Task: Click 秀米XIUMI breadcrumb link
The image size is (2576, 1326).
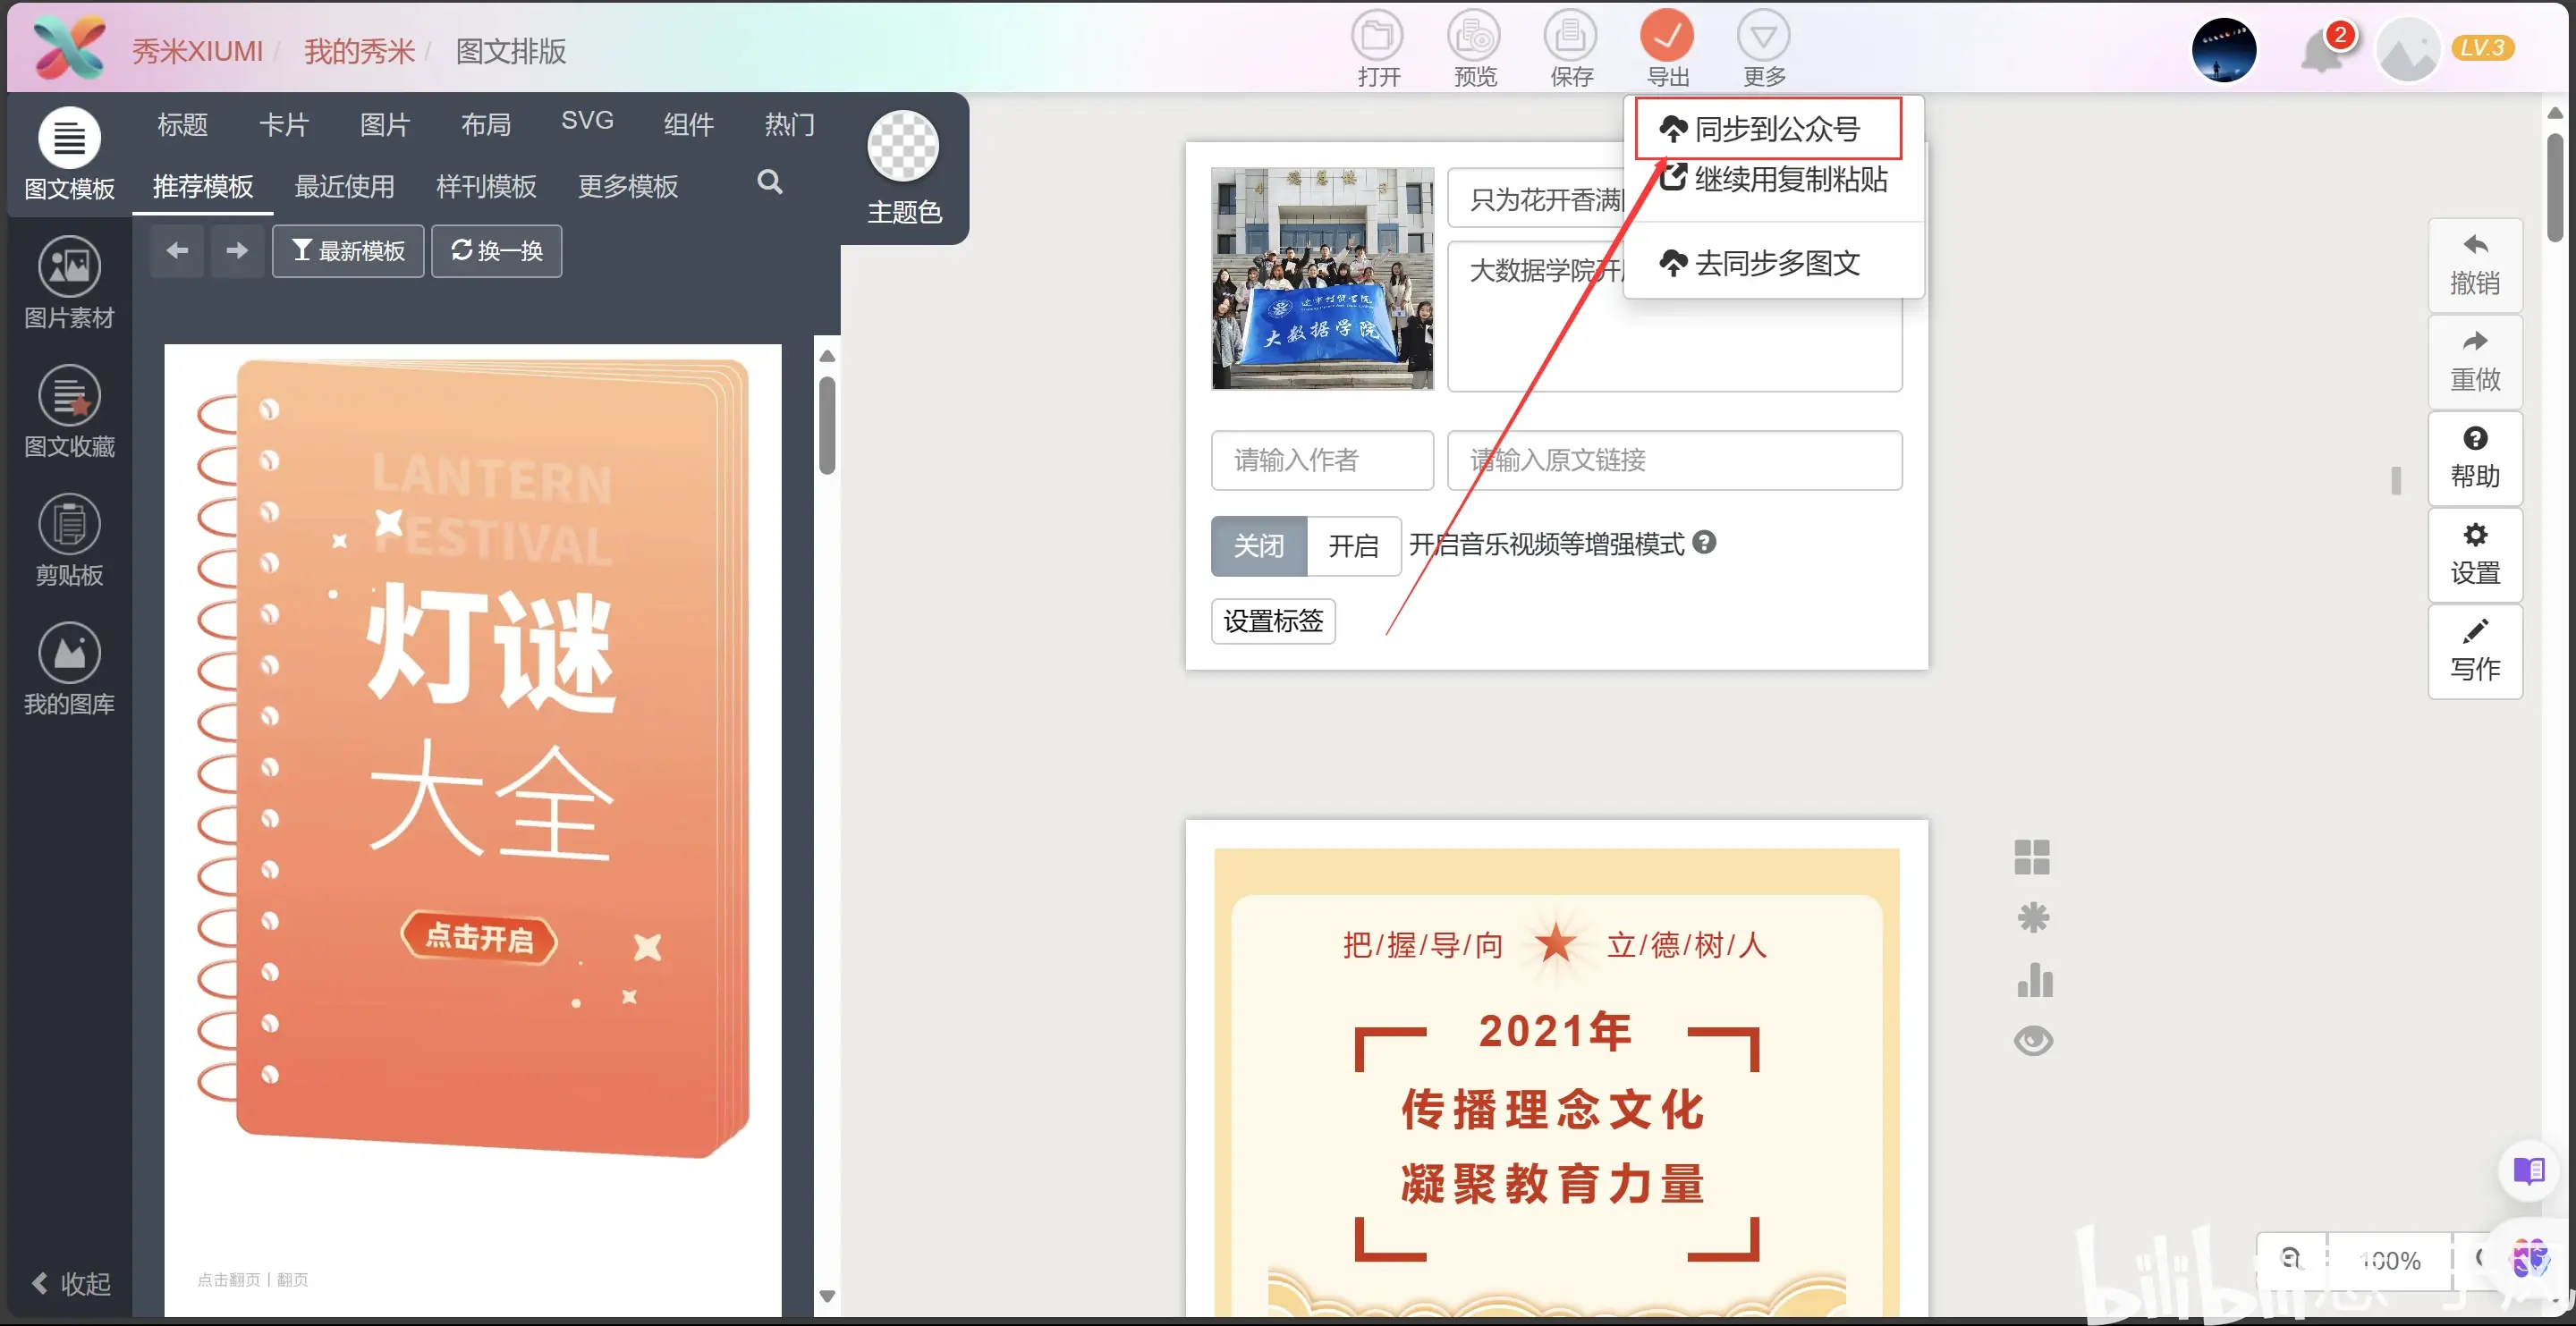Action: (x=198, y=51)
